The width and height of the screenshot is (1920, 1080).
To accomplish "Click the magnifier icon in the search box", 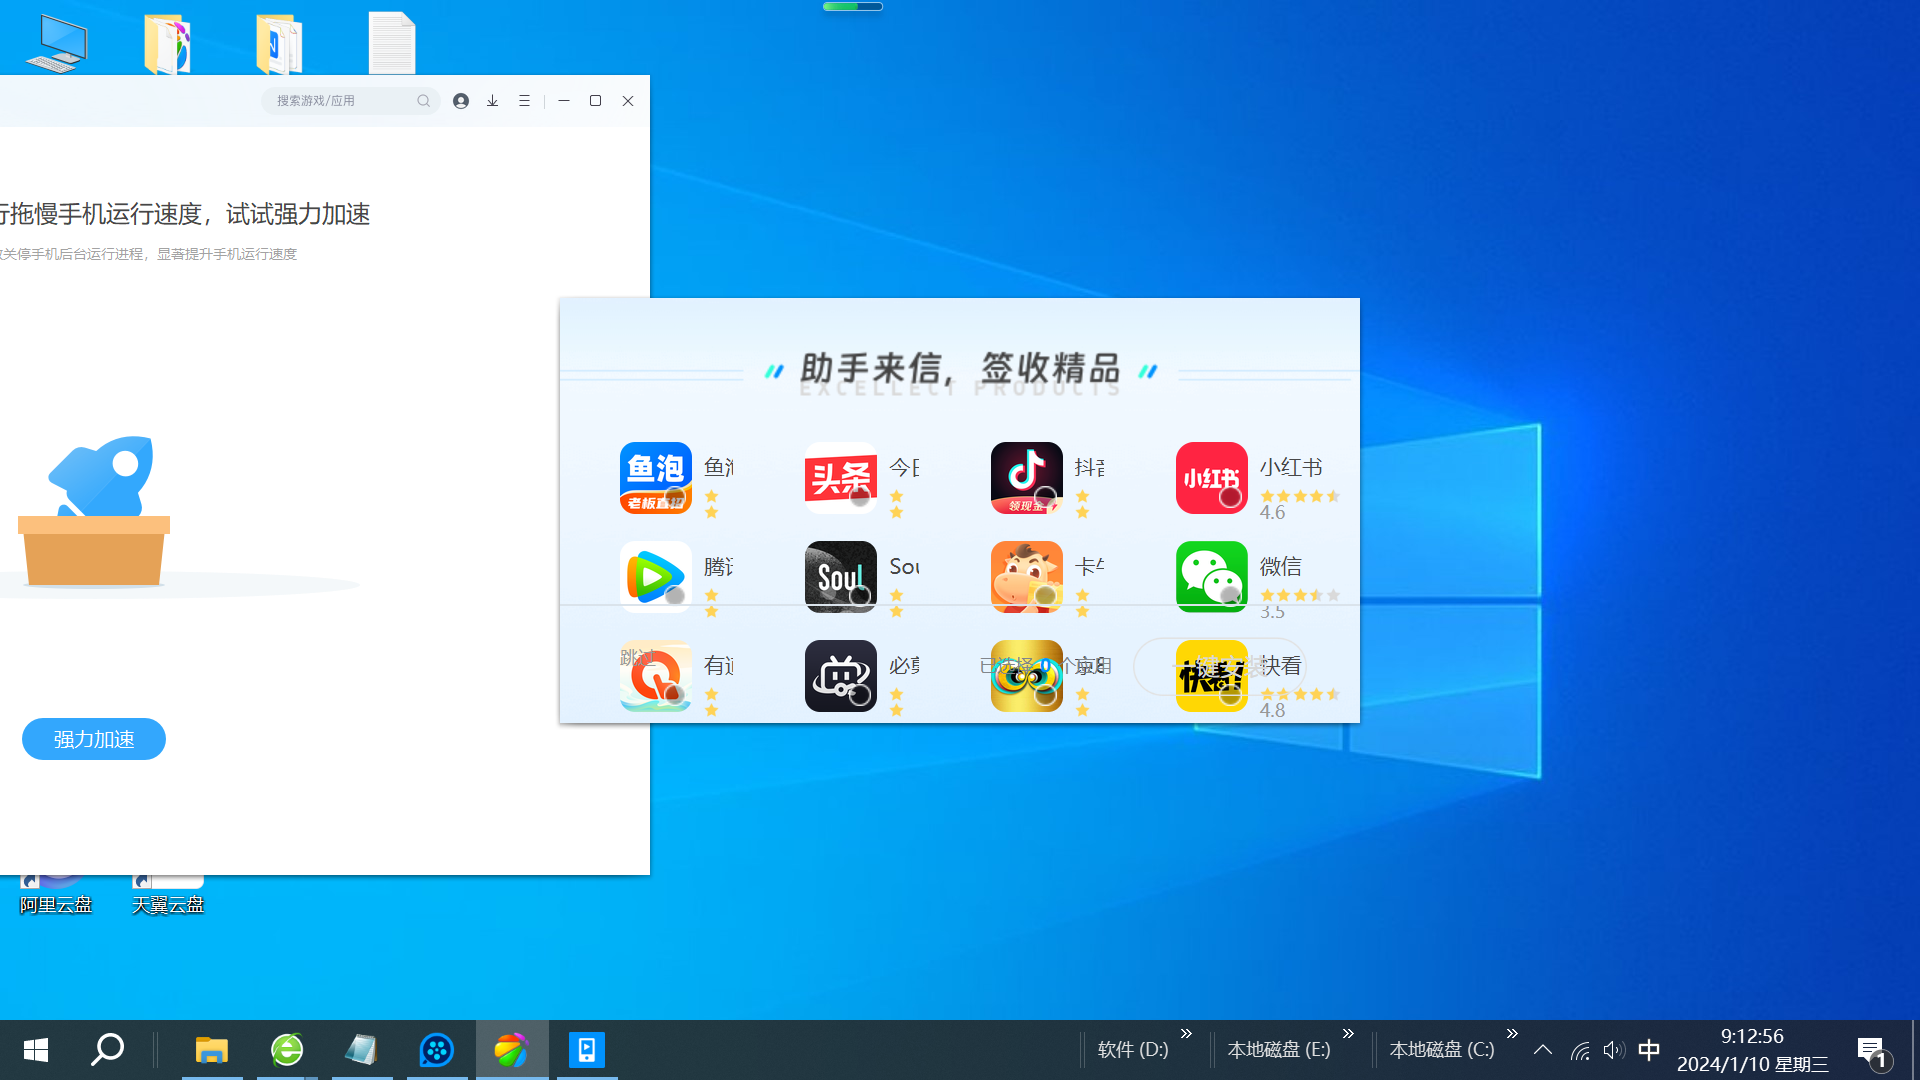I will [424, 101].
